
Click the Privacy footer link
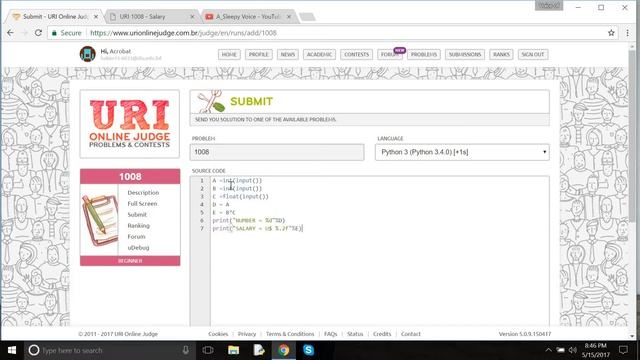(247, 334)
